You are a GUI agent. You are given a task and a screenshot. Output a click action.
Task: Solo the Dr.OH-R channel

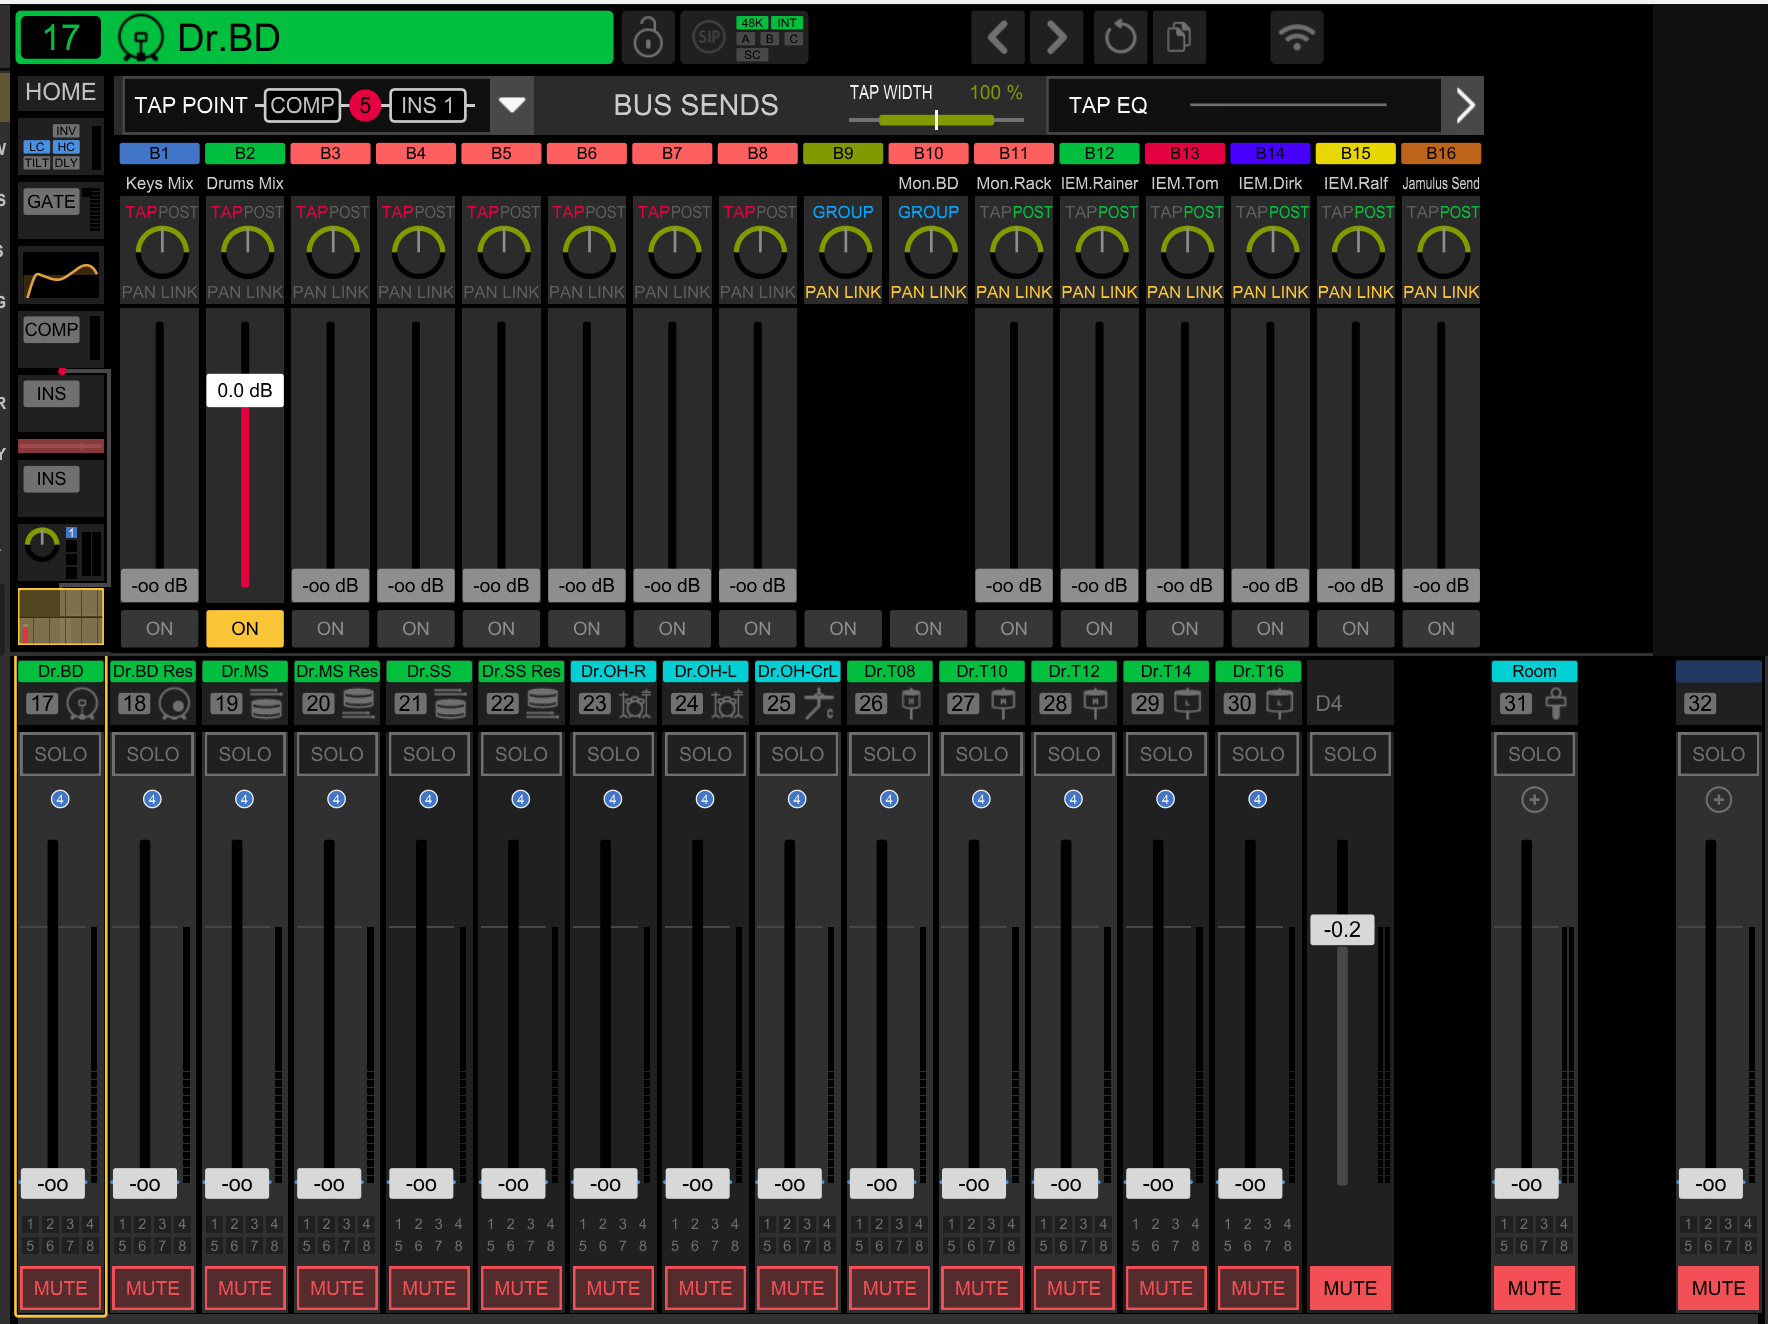(613, 754)
